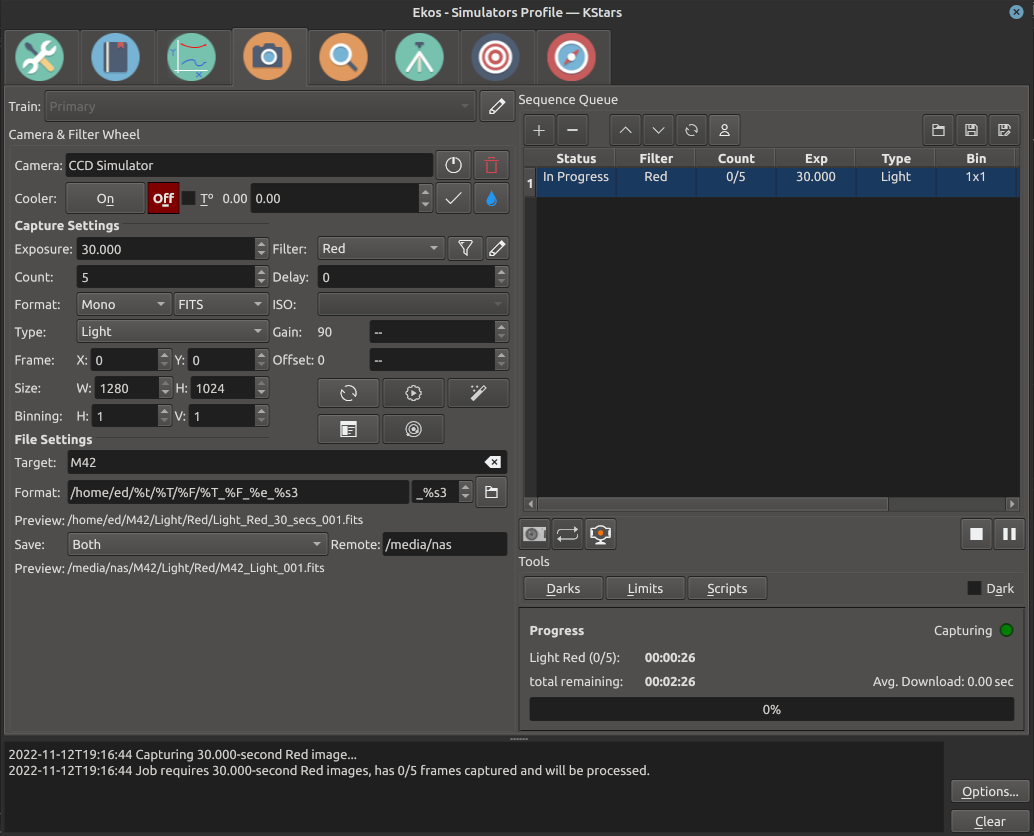Enable the Dark checkbox near Scripts
The height and width of the screenshot is (836, 1034).
[973, 588]
